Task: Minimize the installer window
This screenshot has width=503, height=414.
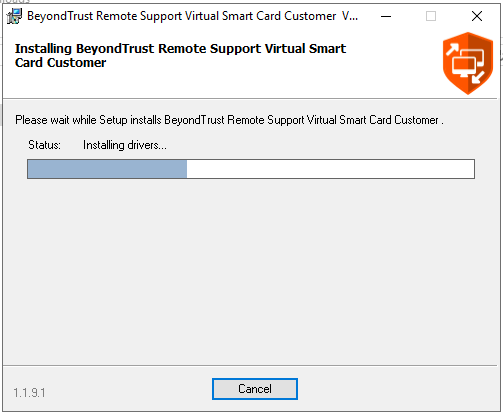Action: [x=386, y=16]
